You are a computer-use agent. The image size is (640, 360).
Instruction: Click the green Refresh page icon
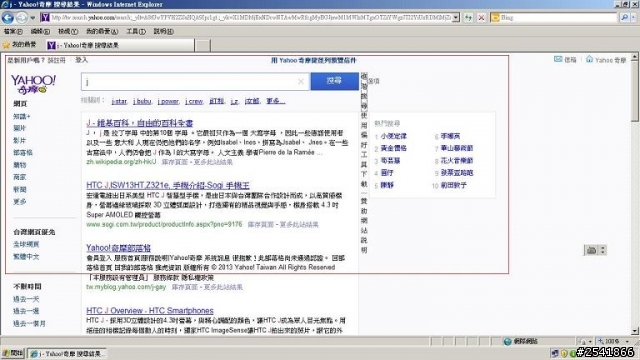pos(469,18)
